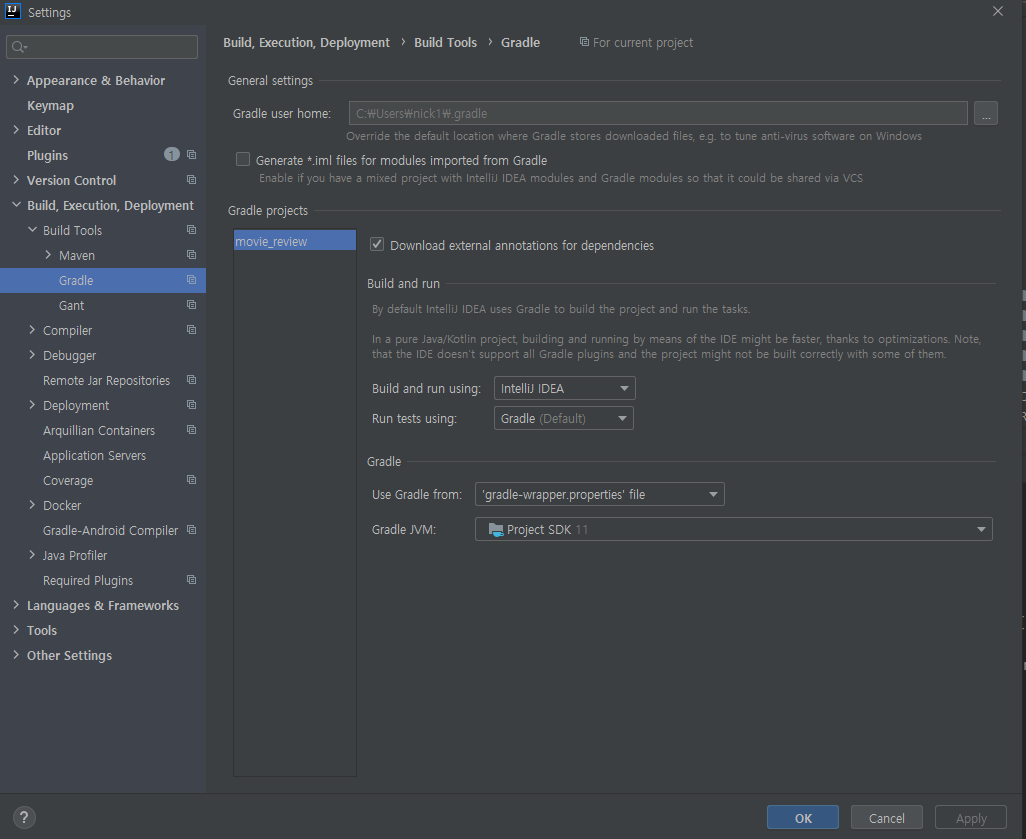Expand the Maven node

[x=48, y=255]
